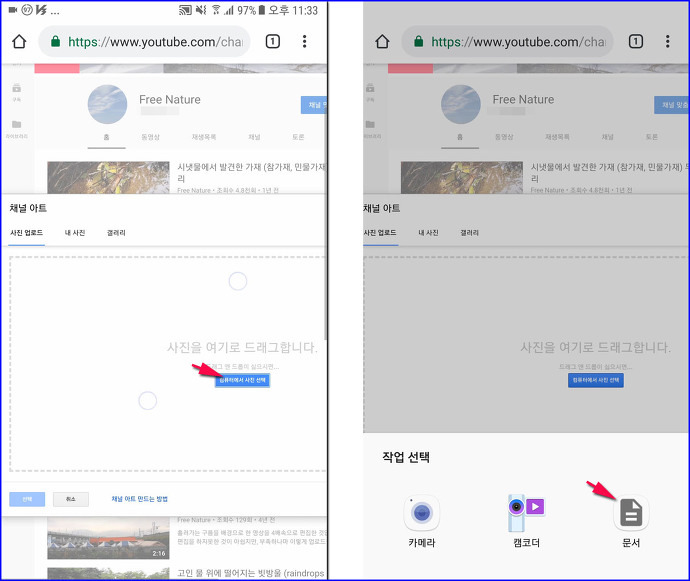Tap the mute/vibrate icon in left status bar
690x581 pixels.
tap(201, 10)
